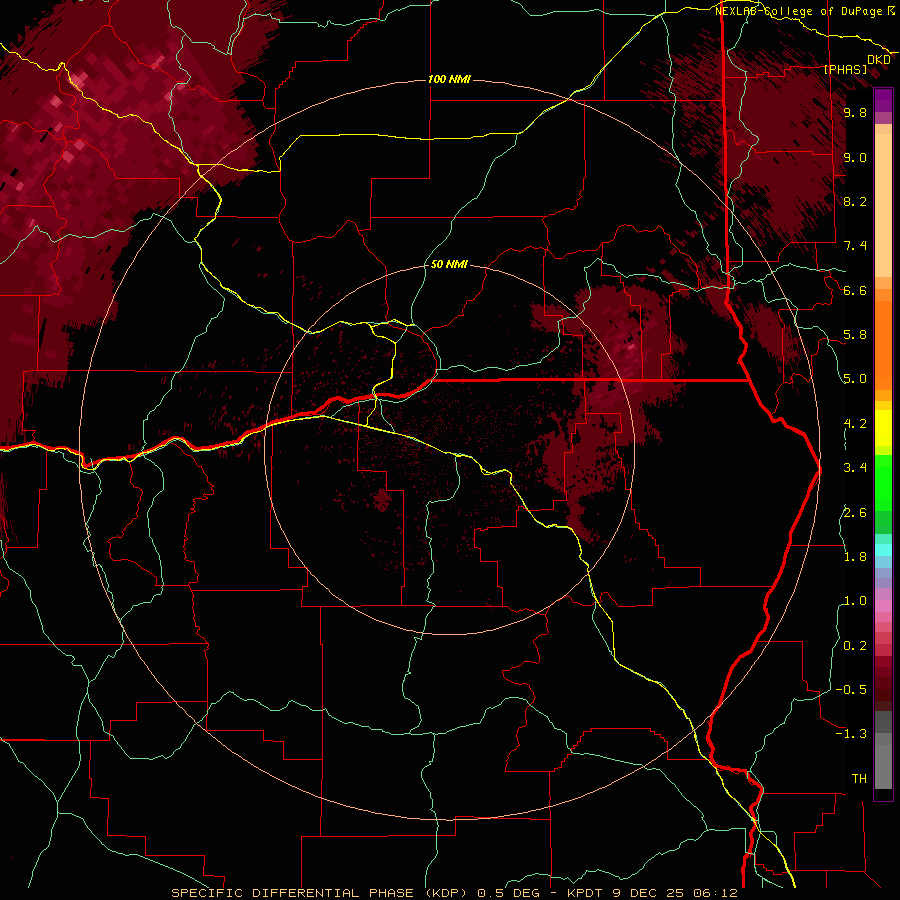Click the 0.2 value on color scale
This screenshot has height=900, width=900.
point(855,646)
